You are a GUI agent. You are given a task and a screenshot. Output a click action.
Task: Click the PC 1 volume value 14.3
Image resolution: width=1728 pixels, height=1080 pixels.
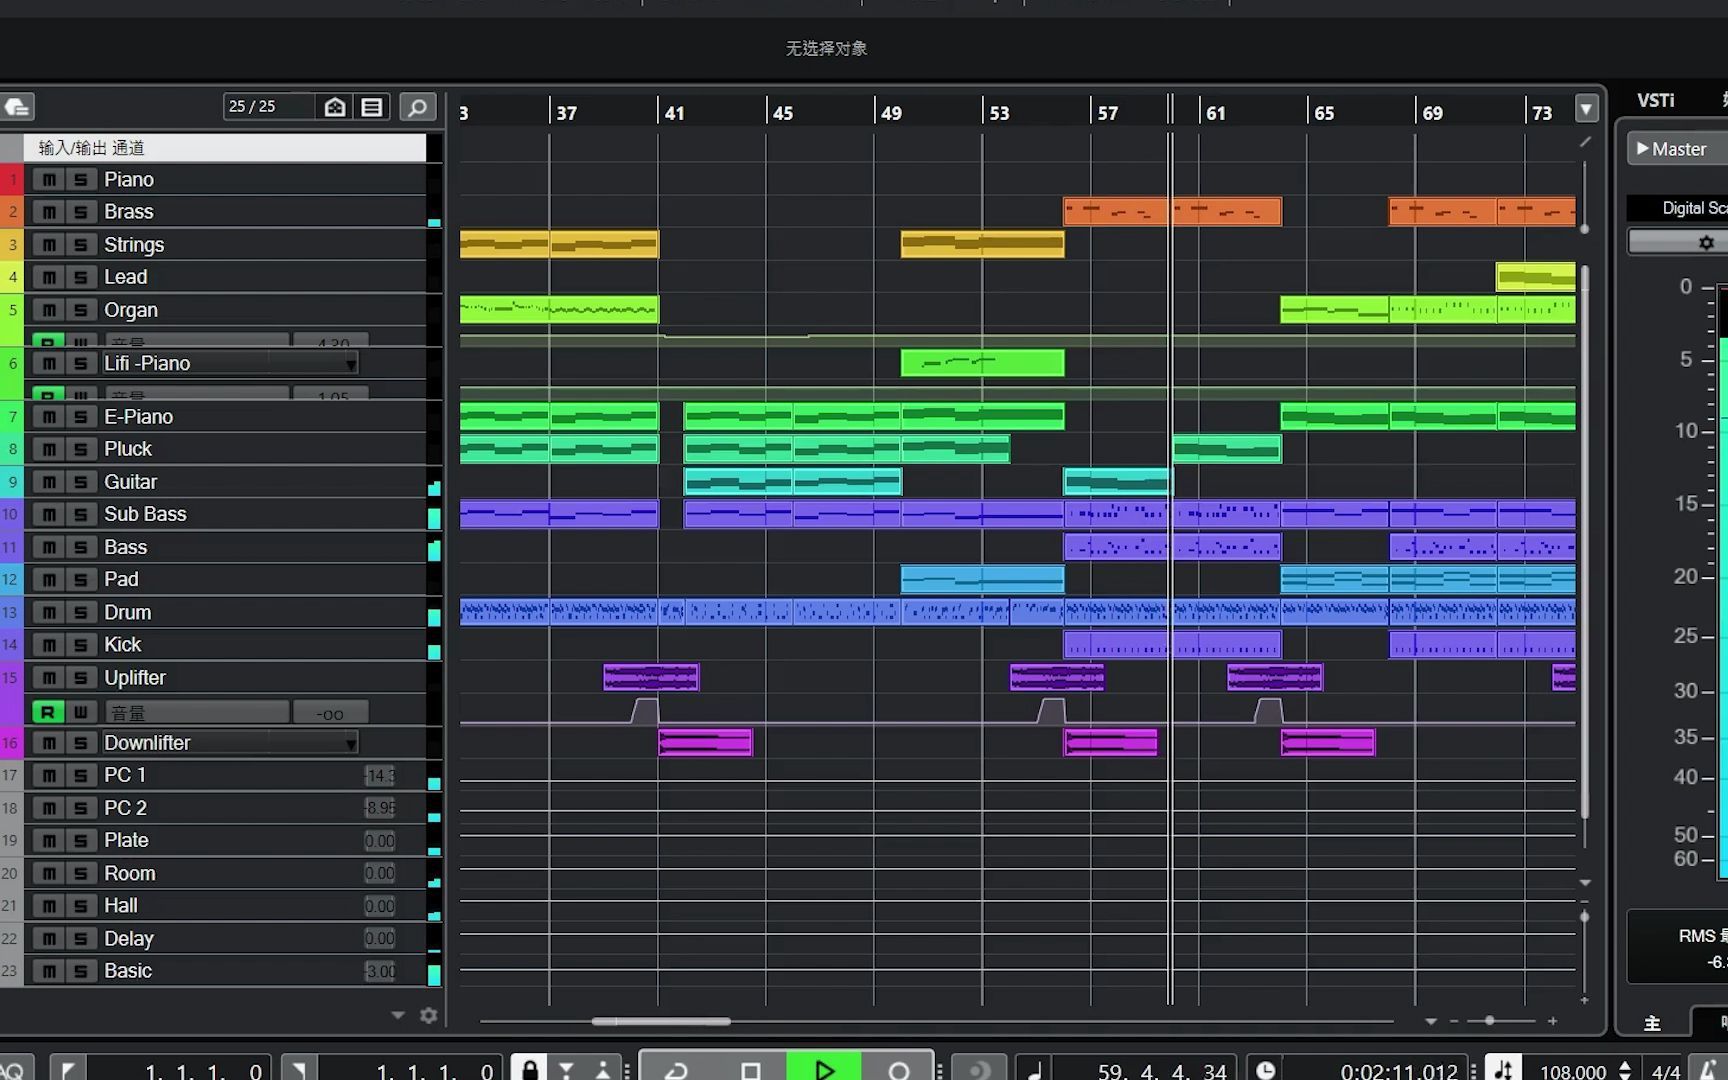380,775
